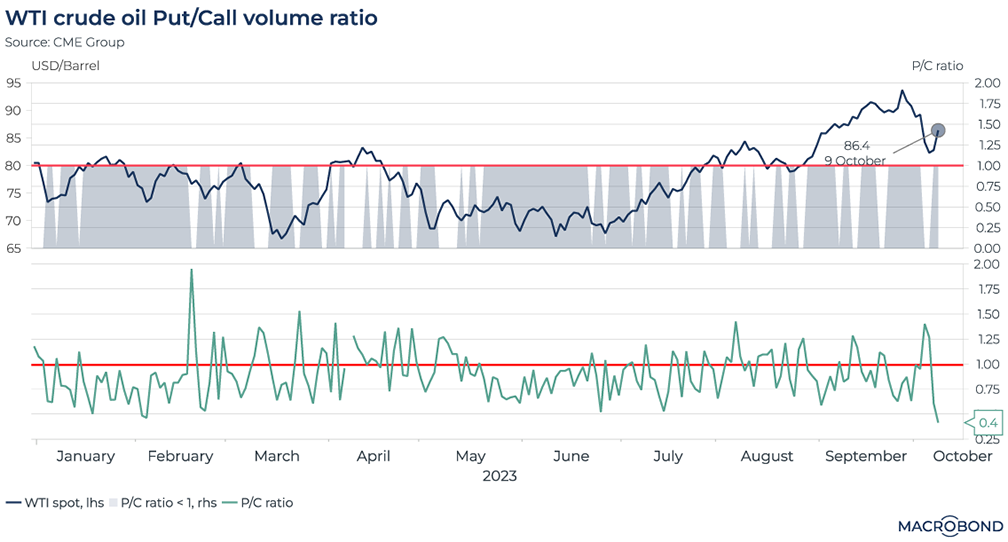1008x542 pixels.
Task: Click the gray circle marker on WTI line
Action: coord(938,130)
